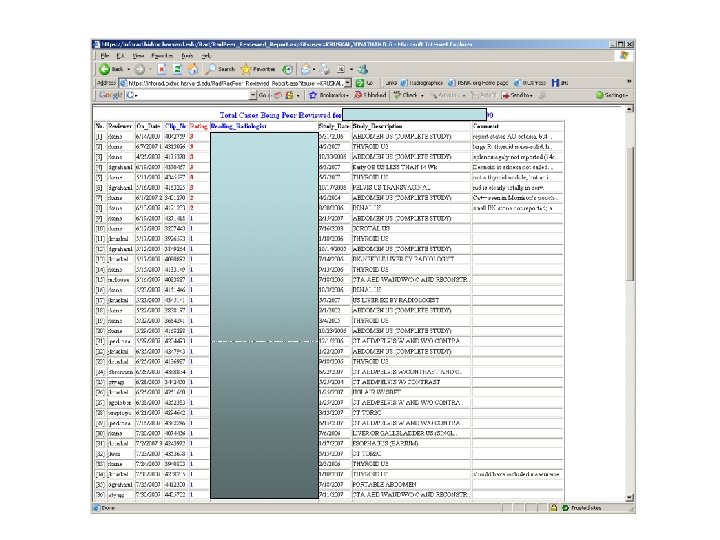Click the green Go arrow beside the address bar
This screenshot has height=540, width=720.
point(360,83)
